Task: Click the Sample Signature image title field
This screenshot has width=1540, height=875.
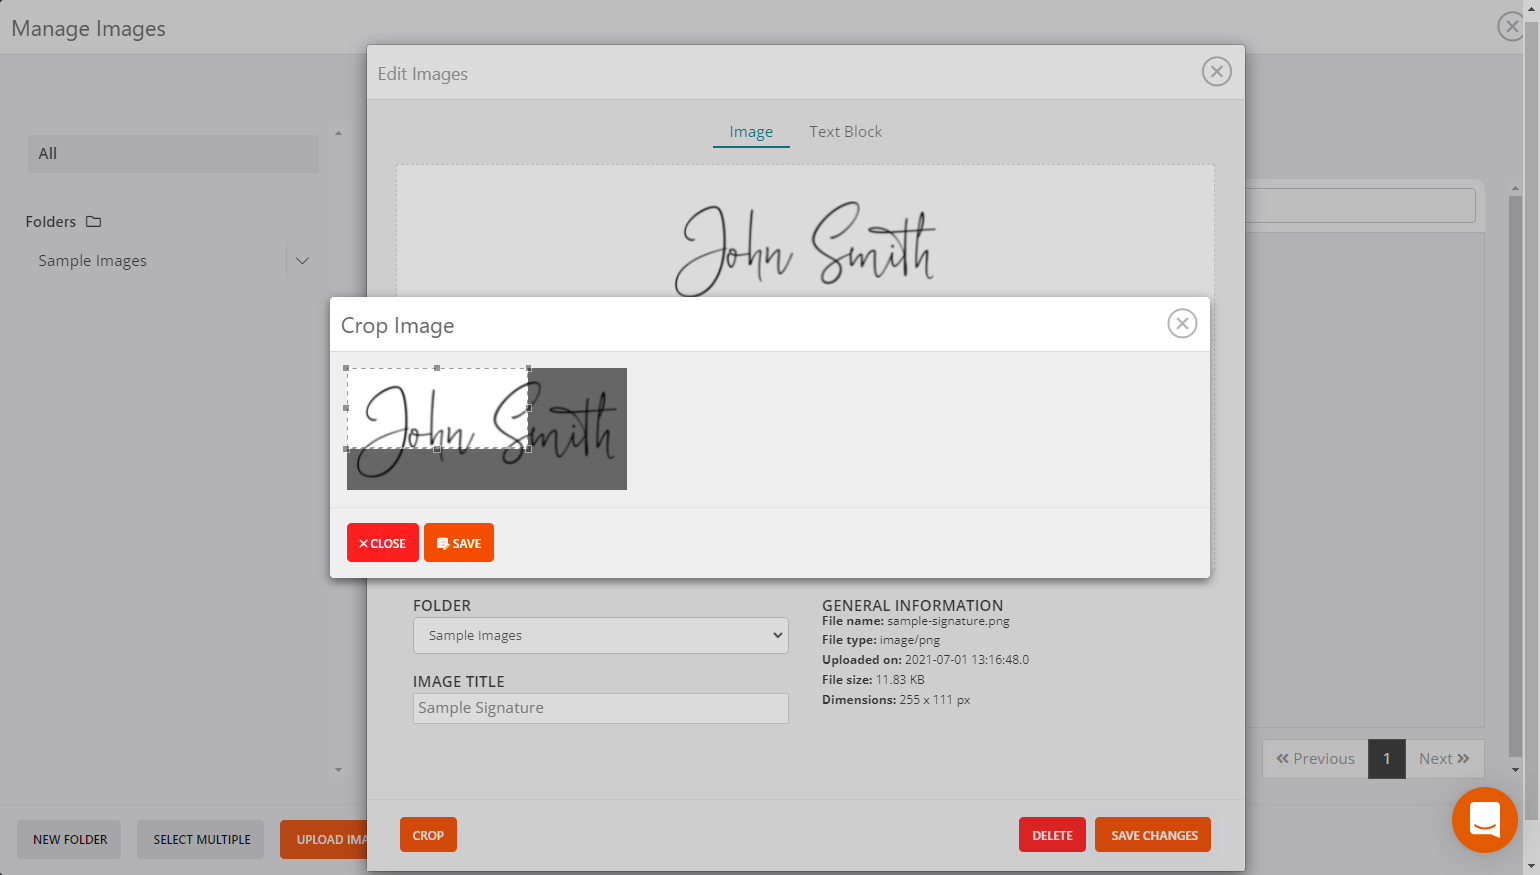Action: [x=600, y=707]
